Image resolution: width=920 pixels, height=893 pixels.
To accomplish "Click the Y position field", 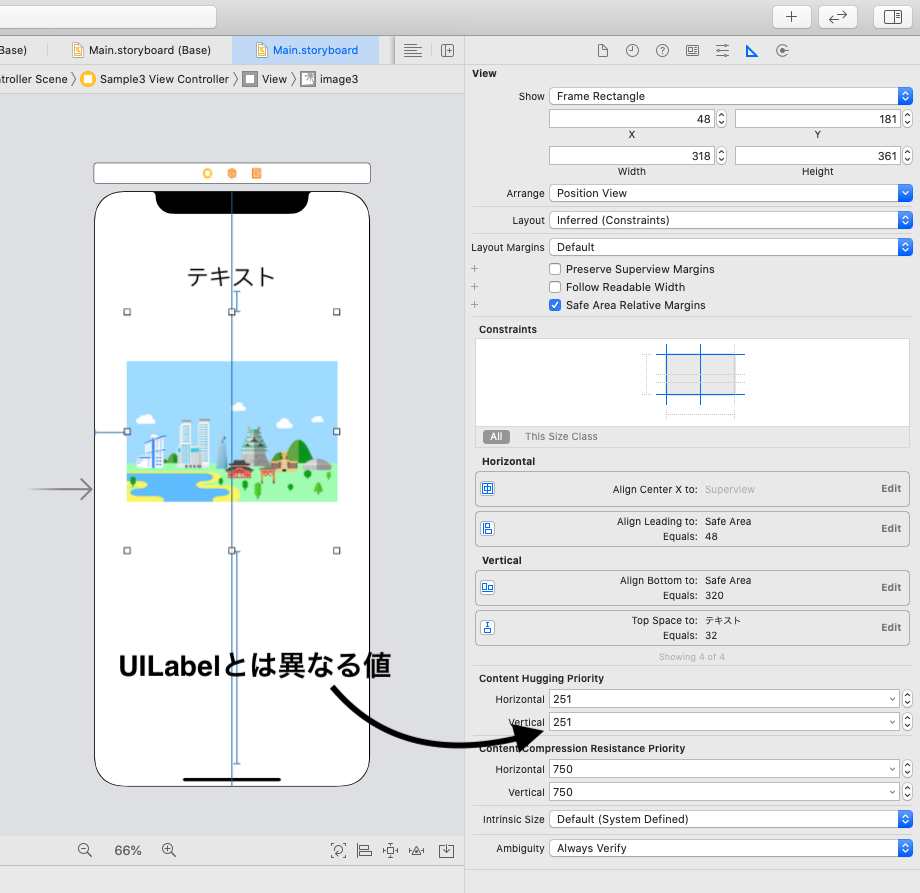I will 817,119.
